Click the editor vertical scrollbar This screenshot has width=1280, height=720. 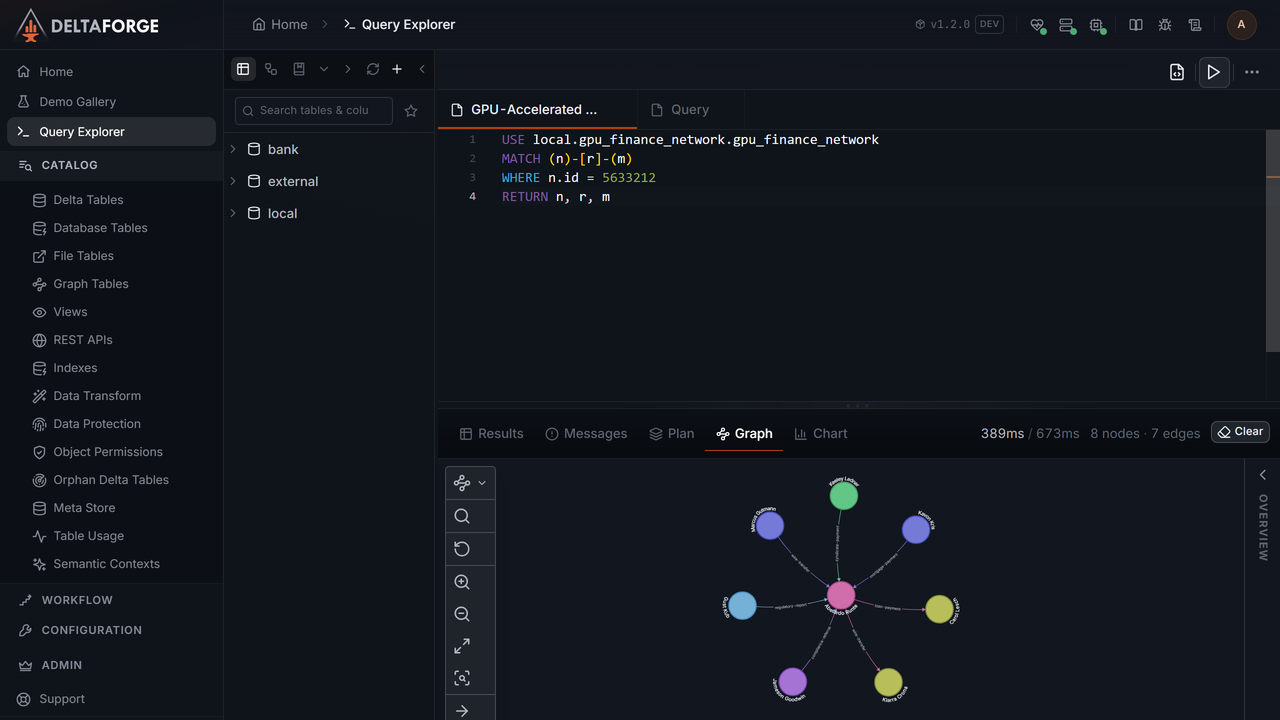point(1272,240)
